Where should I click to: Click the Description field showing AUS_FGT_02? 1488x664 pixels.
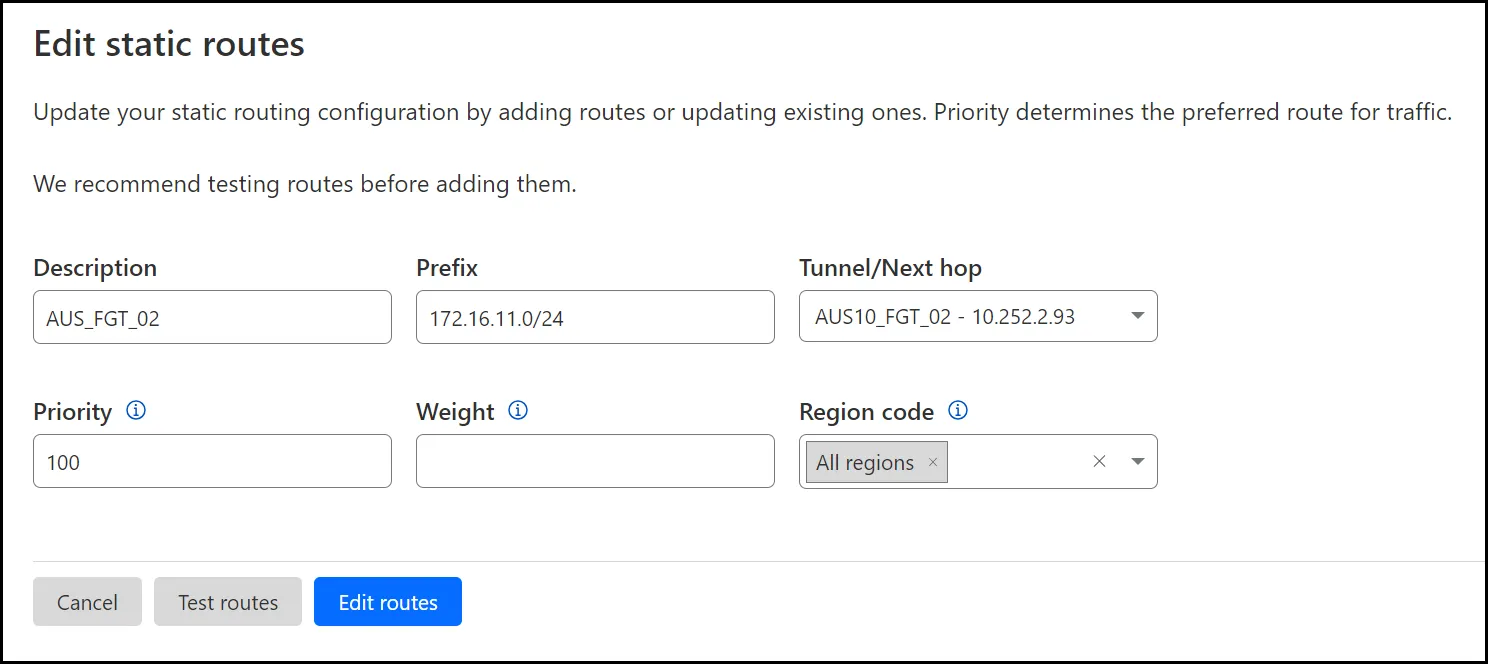point(212,316)
